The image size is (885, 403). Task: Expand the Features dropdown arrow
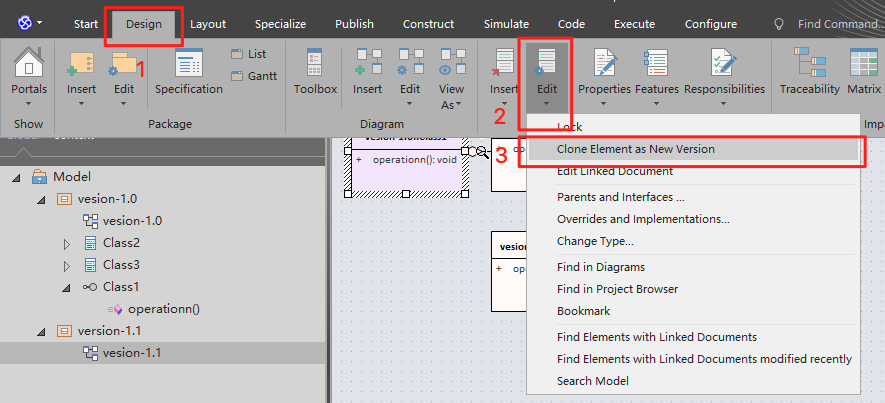[656, 104]
